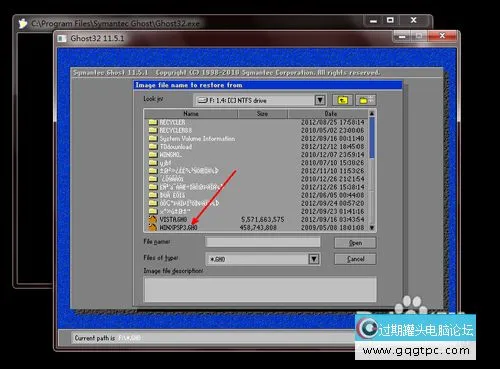Select the folder icon dated 2010/12/07

click(x=153, y=154)
